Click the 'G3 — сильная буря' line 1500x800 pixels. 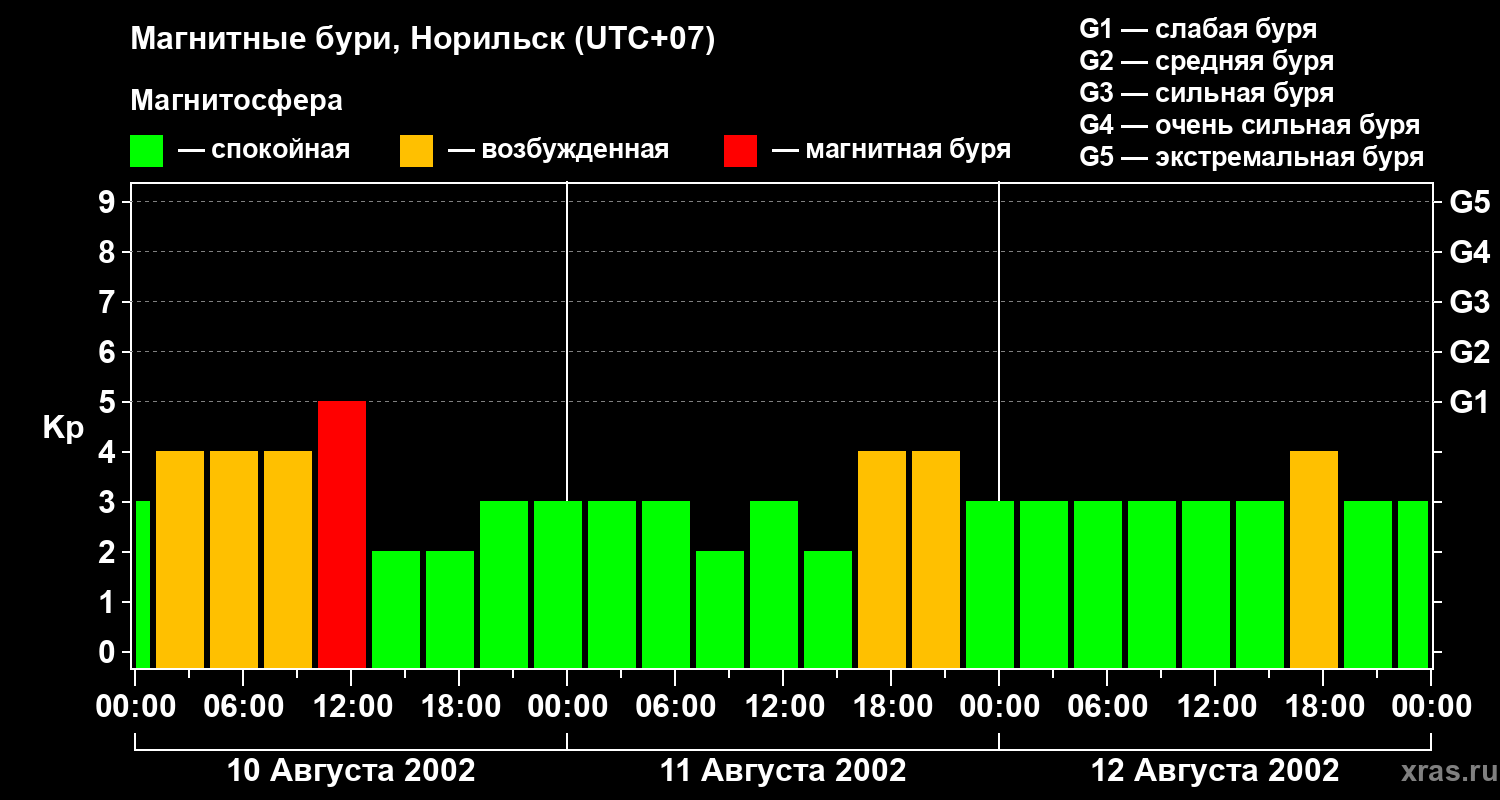pos(1207,93)
